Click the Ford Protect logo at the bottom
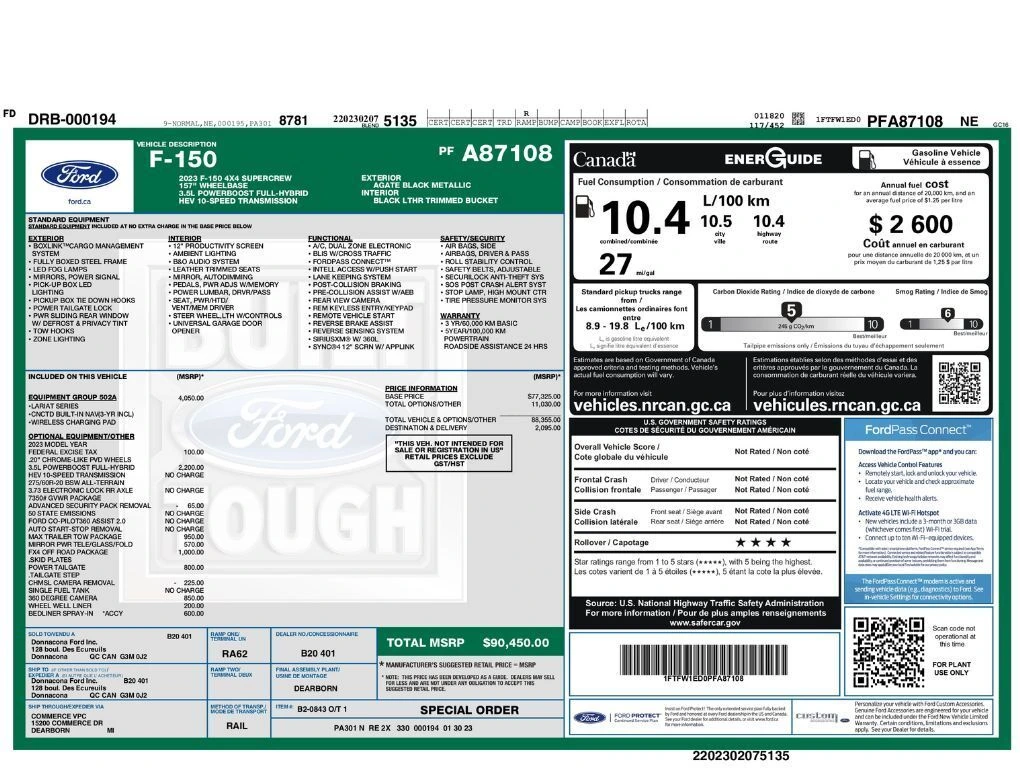 pyautogui.click(x=616, y=718)
